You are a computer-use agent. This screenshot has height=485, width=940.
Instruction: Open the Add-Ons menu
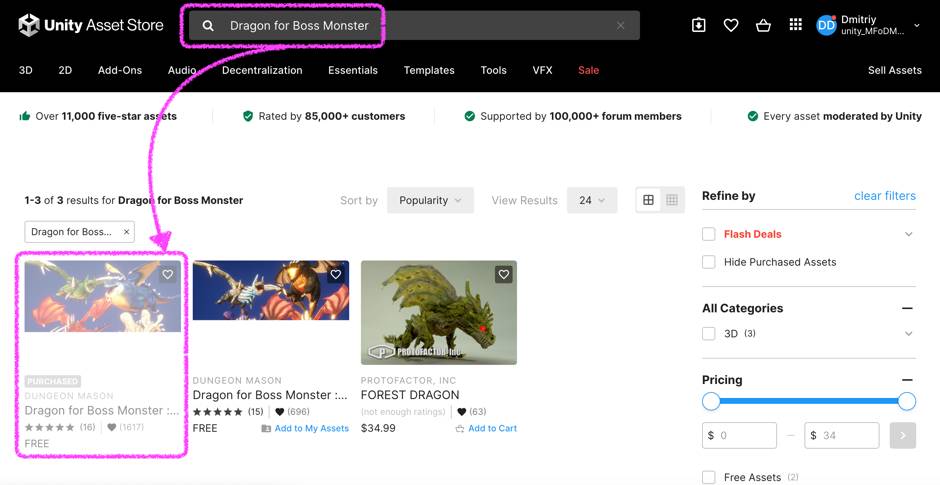[x=120, y=70]
